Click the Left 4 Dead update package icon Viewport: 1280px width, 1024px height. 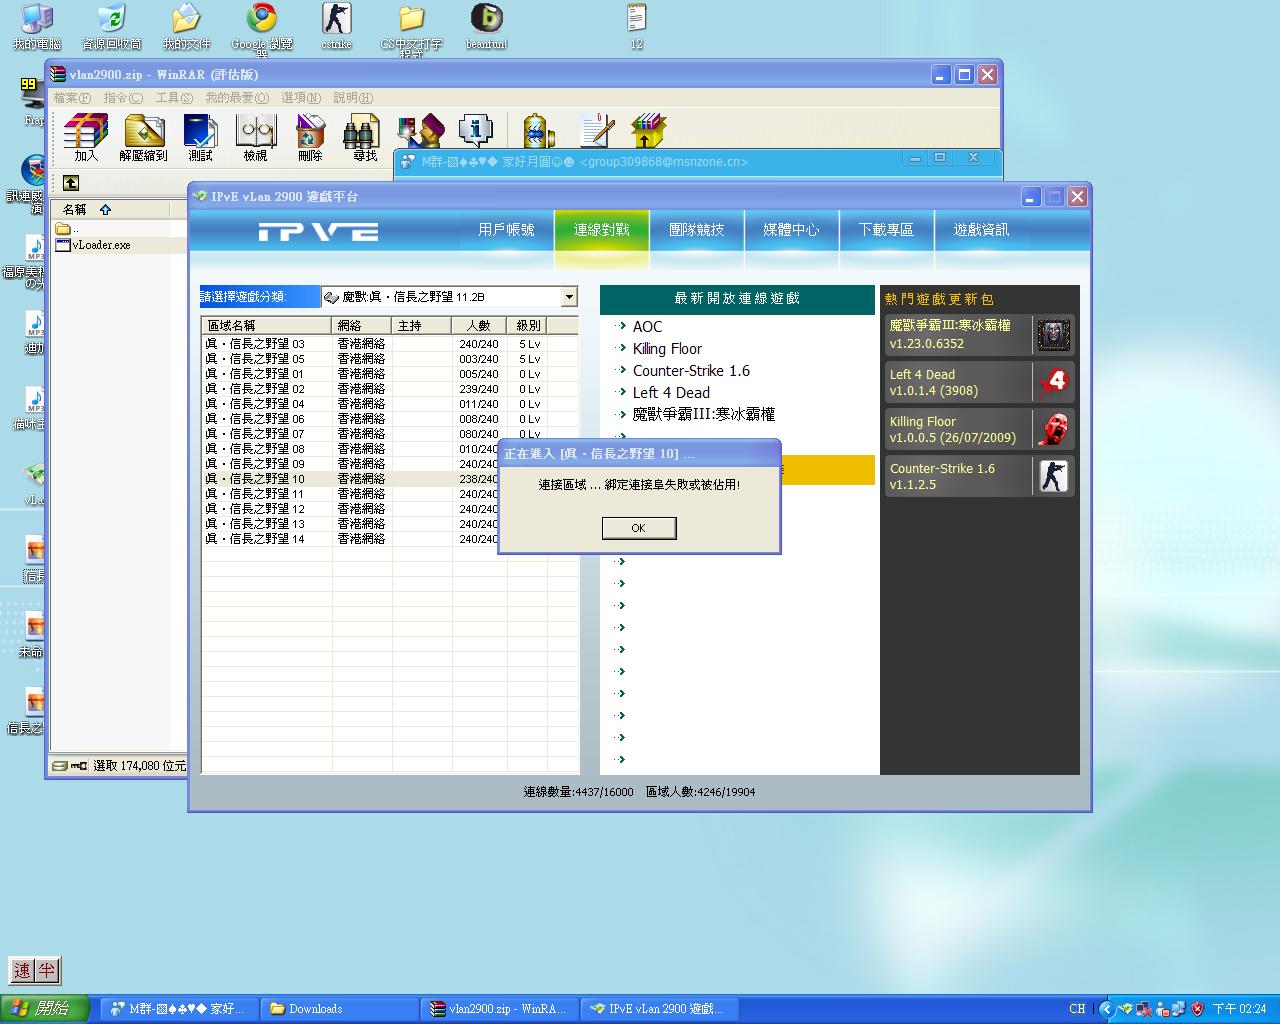(x=1053, y=382)
